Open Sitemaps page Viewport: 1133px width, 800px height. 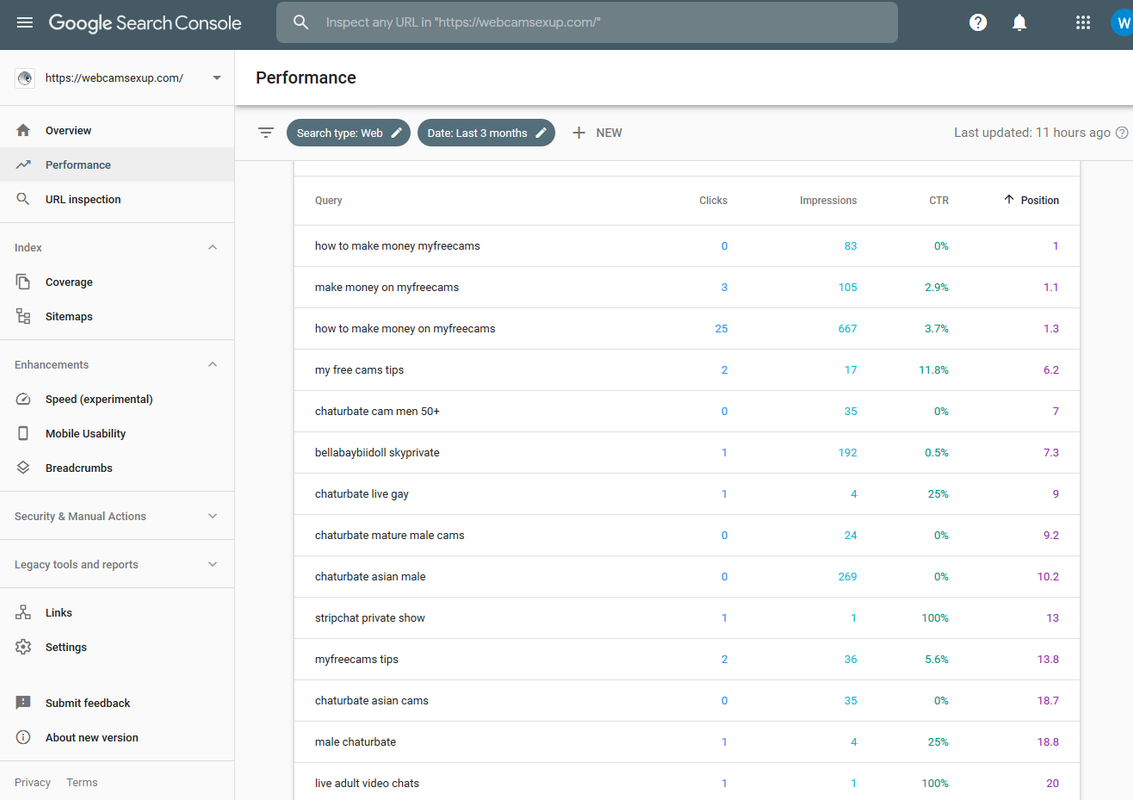coord(117,316)
